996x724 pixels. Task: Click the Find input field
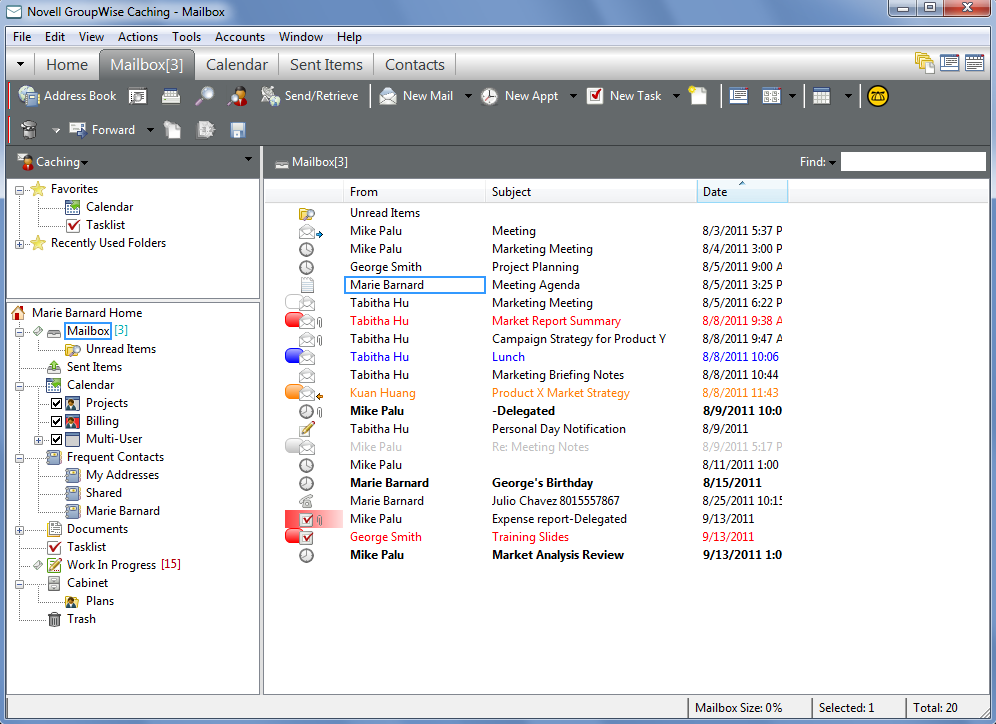[912, 162]
